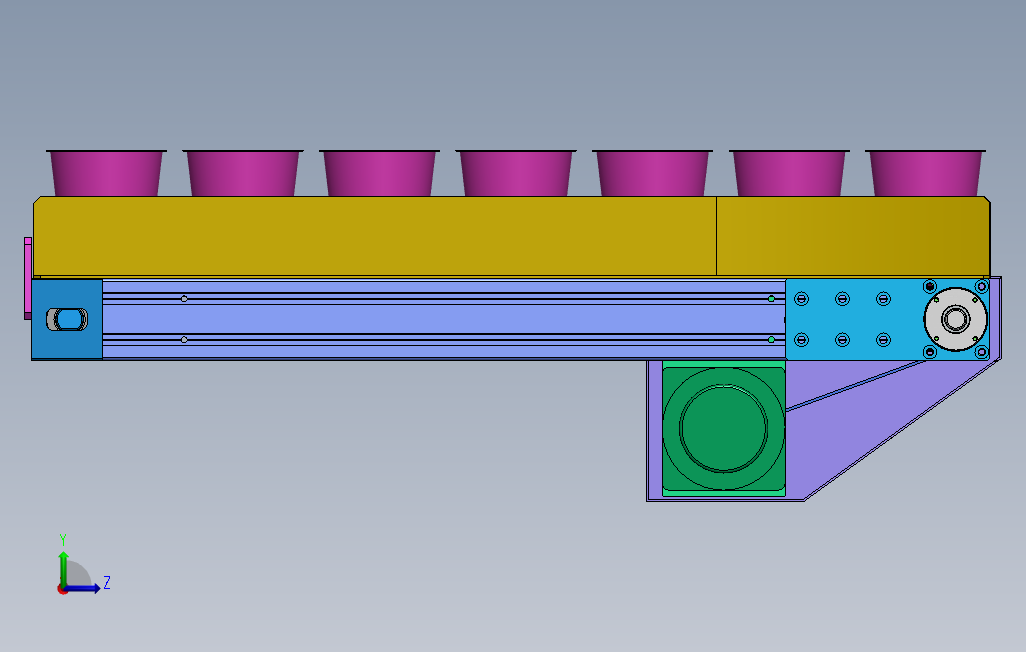Click the blue Z axis arrow
This screenshot has width=1026, height=652.
pos(83,589)
